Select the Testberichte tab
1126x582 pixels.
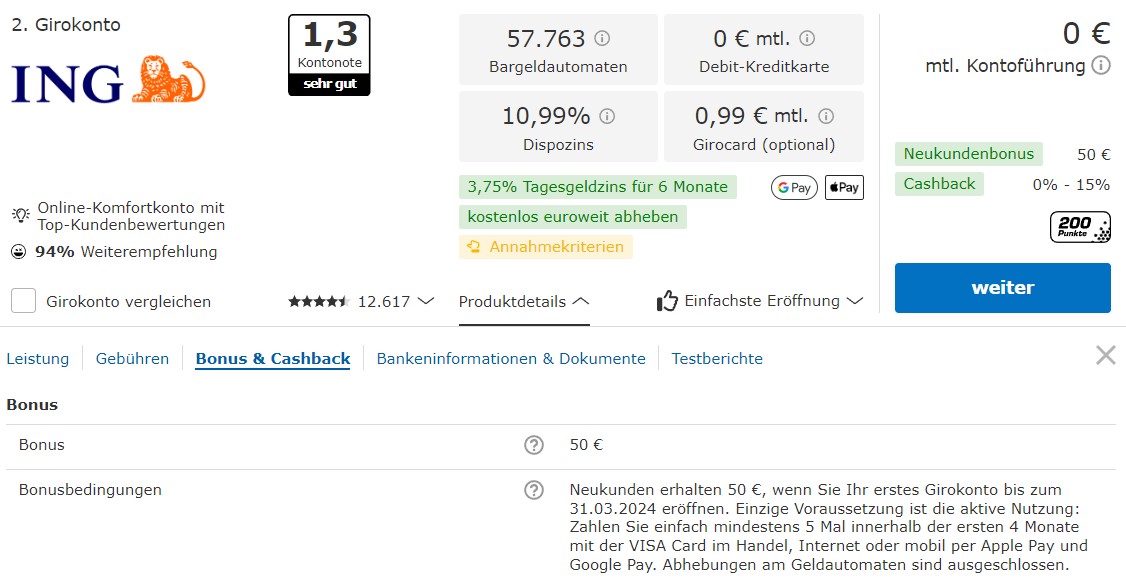click(x=717, y=359)
